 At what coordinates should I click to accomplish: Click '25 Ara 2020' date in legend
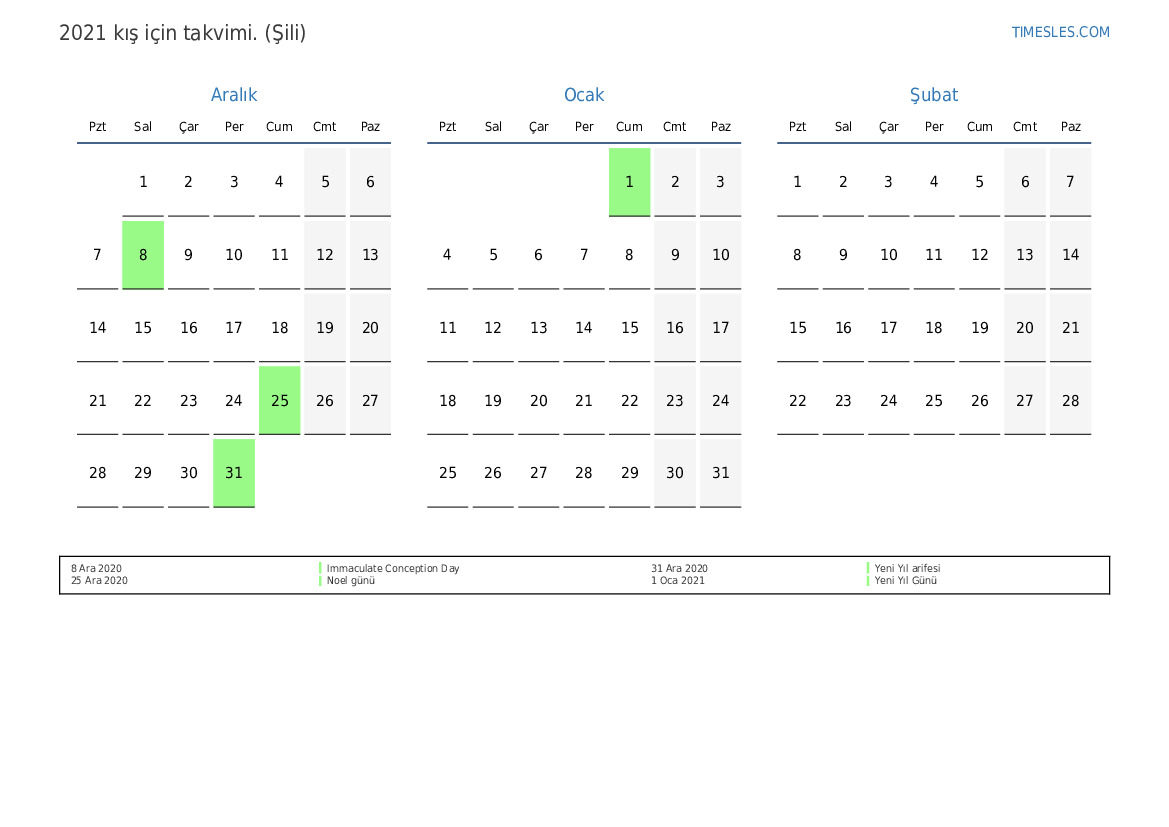pos(99,580)
